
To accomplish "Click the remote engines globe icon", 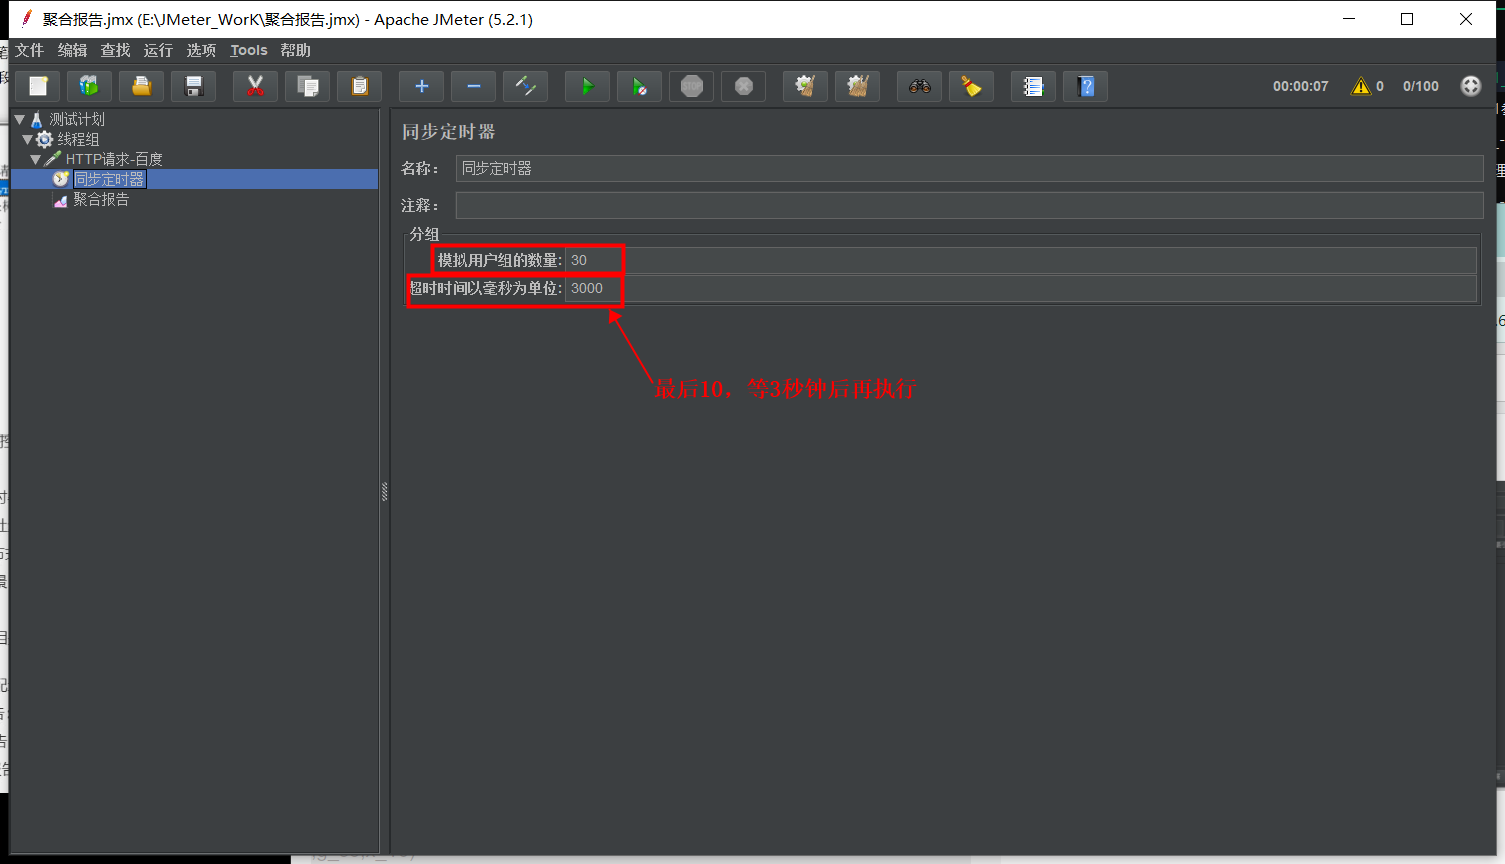I will (x=1470, y=86).
